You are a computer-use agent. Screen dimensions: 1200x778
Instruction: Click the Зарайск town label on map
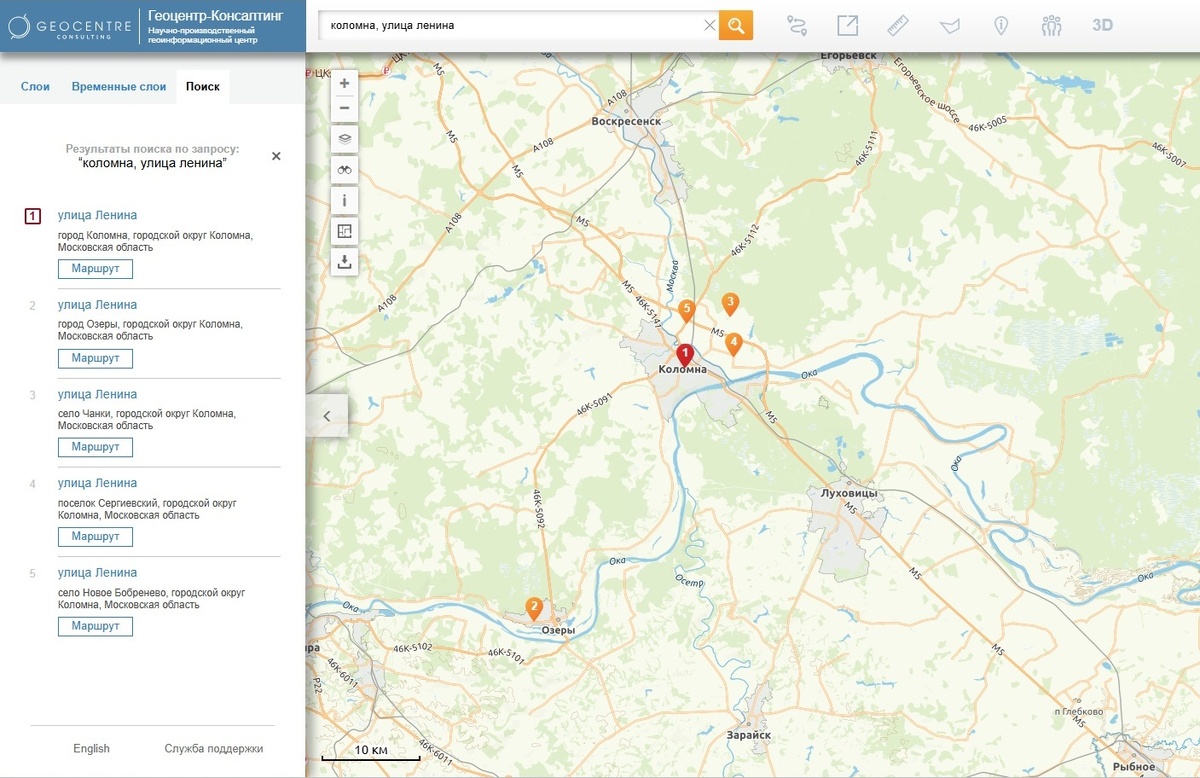(x=750, y=735)
